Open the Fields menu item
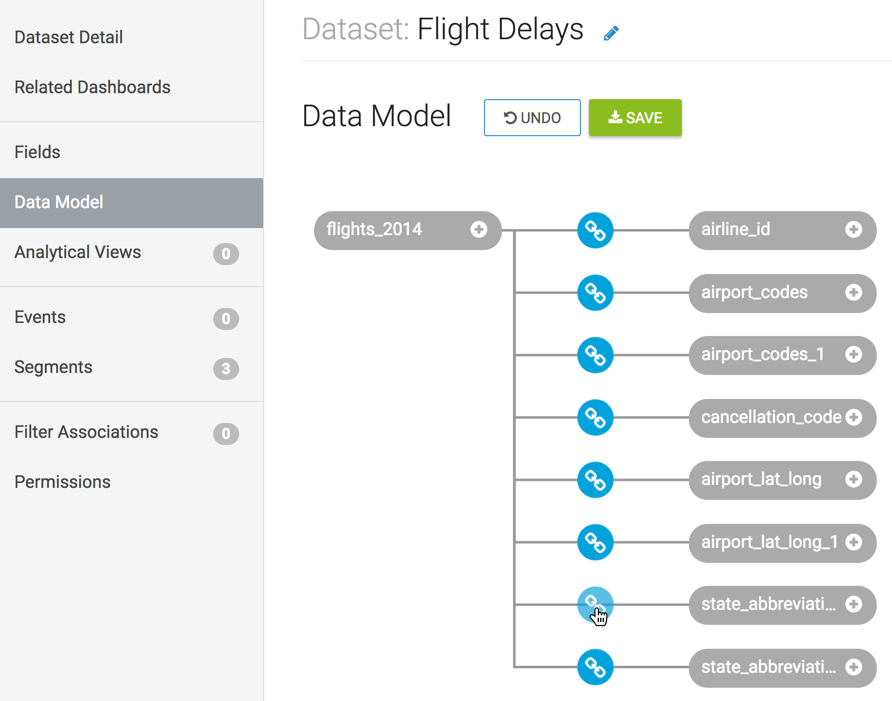This screenshot has width=892, height=701. point(37,152)
